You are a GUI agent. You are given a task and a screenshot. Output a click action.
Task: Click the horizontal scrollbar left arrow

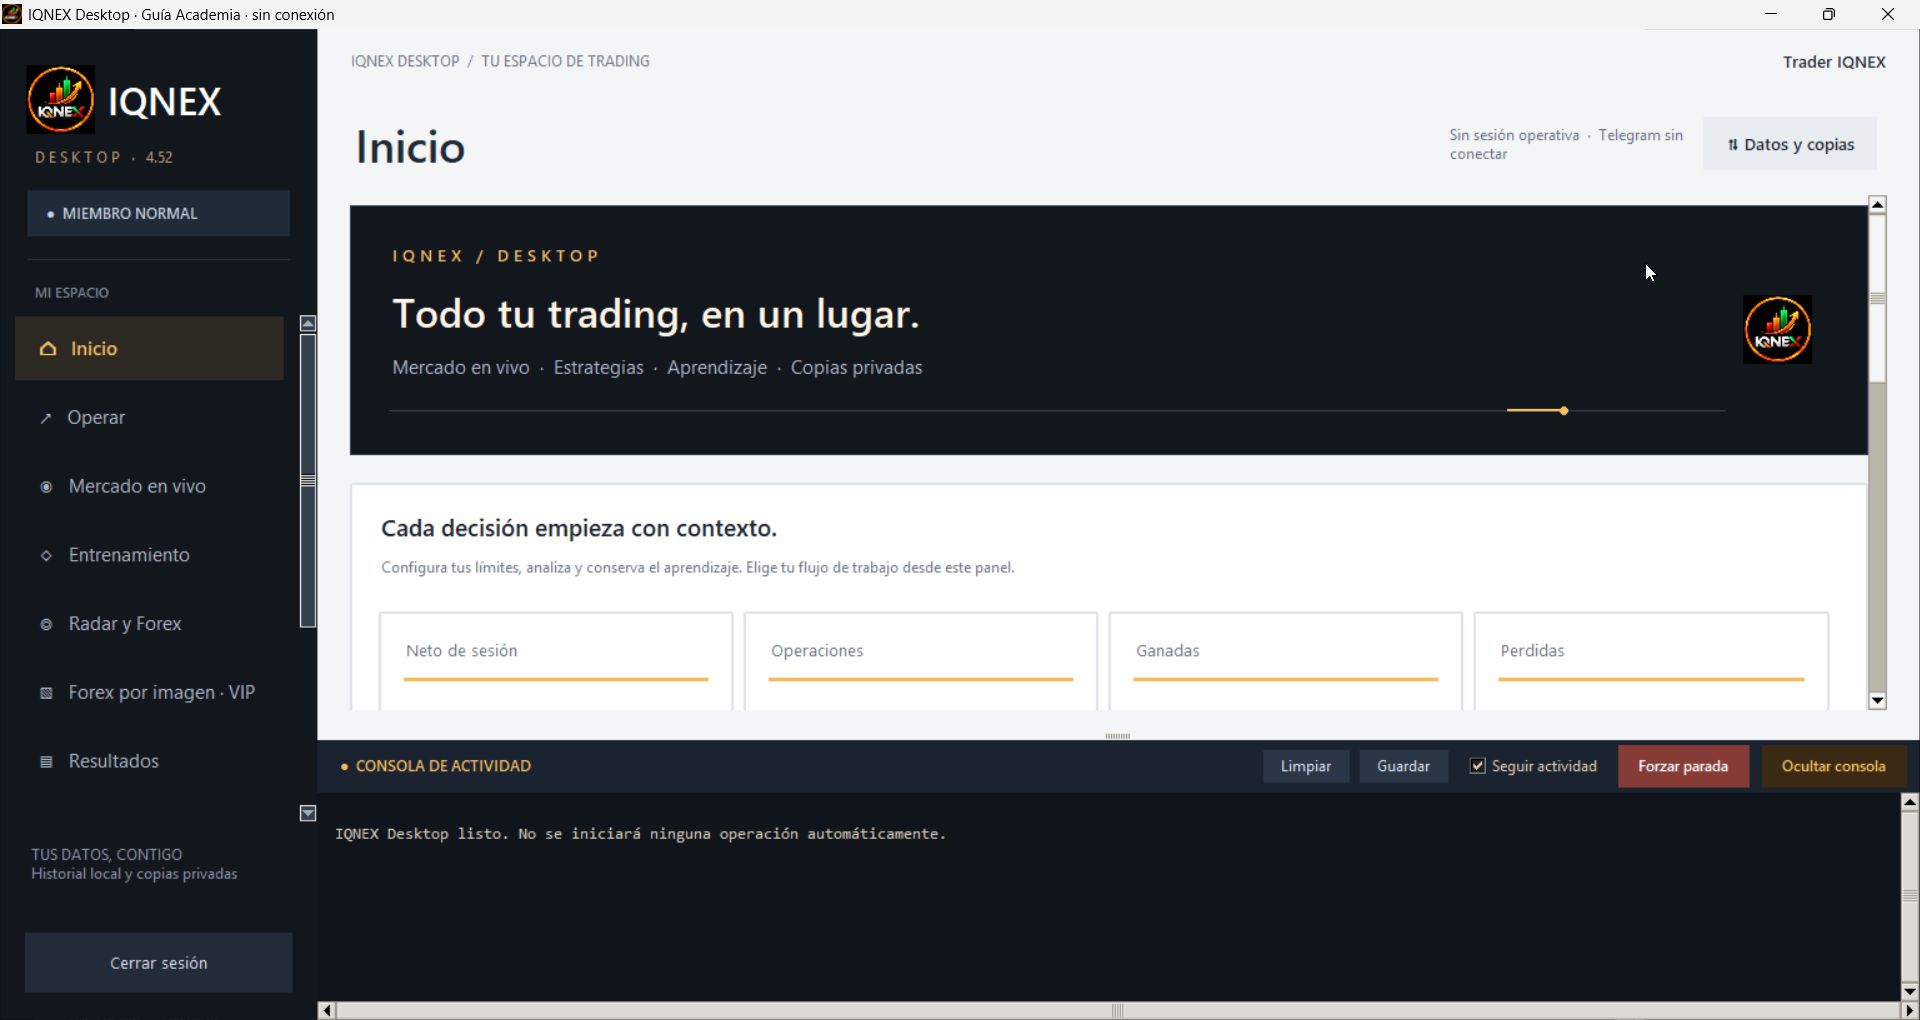click(327, 1011)
